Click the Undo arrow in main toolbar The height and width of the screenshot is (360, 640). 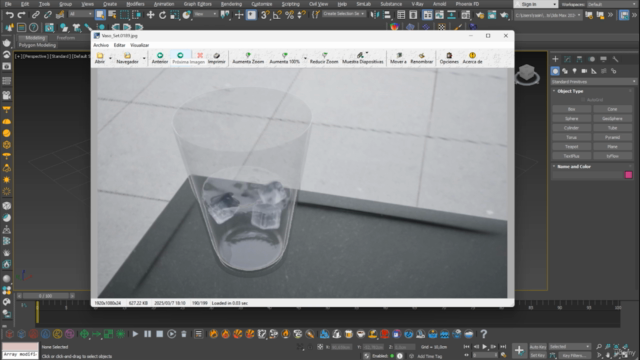(9, 15)
